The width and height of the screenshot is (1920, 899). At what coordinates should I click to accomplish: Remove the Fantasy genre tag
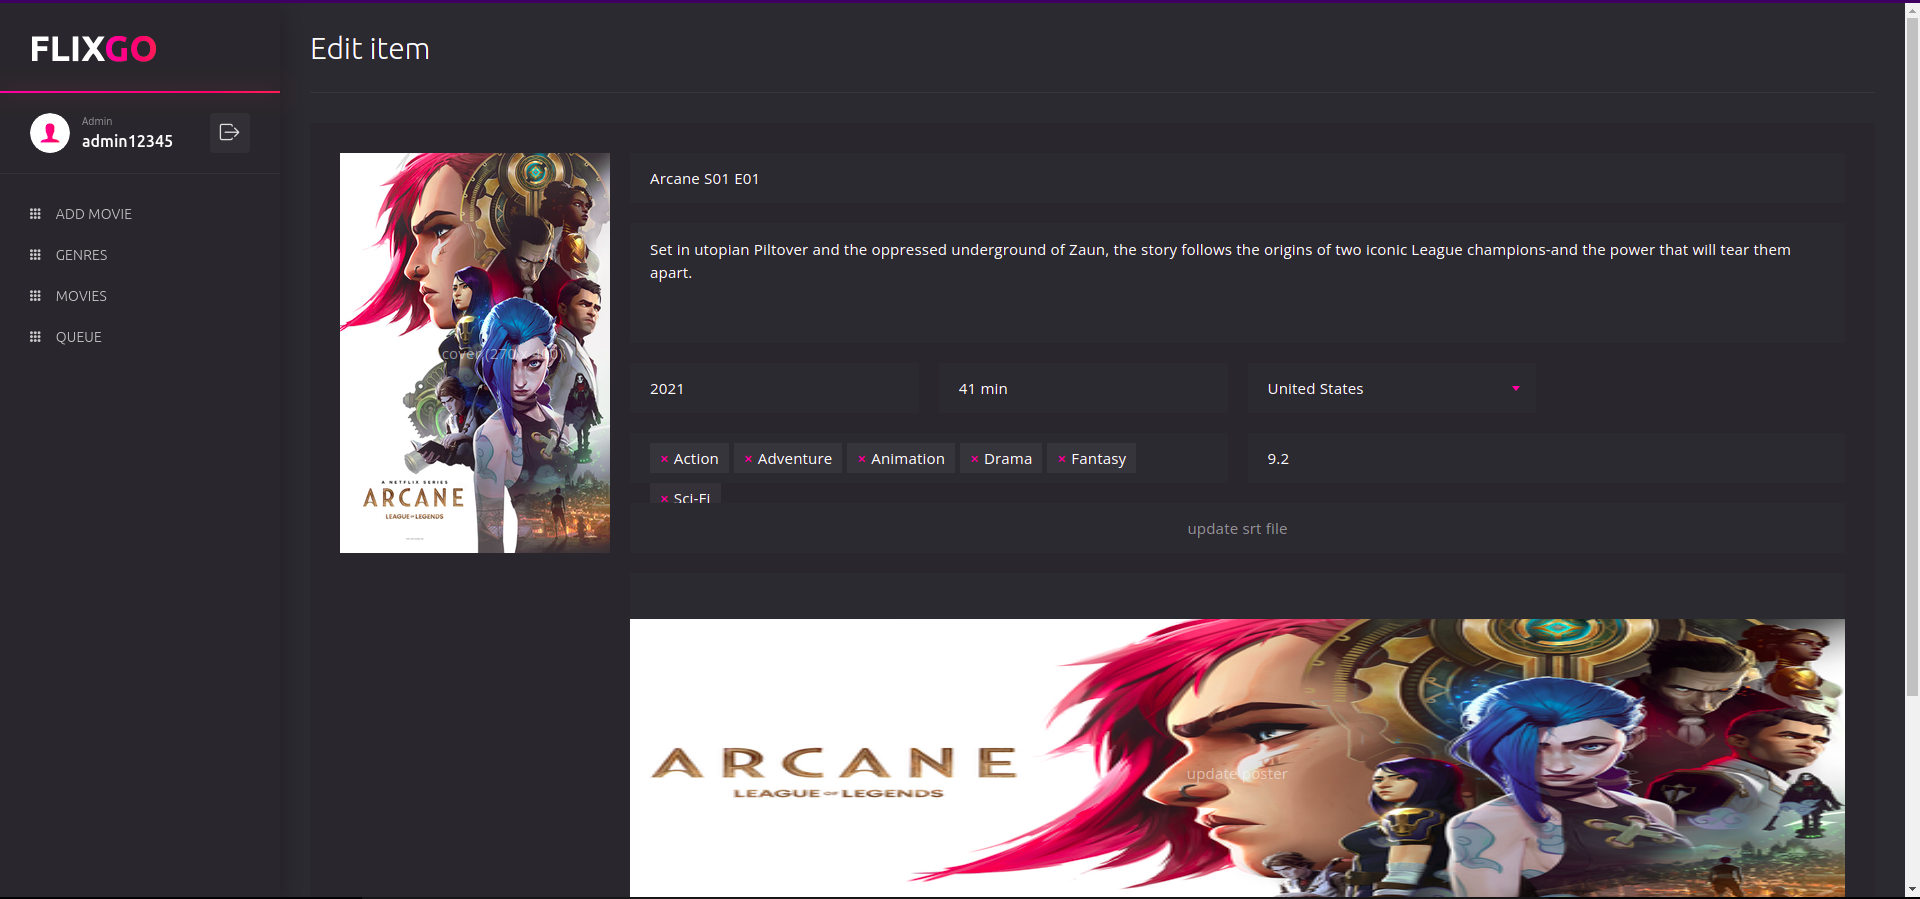click(1061, 459)
